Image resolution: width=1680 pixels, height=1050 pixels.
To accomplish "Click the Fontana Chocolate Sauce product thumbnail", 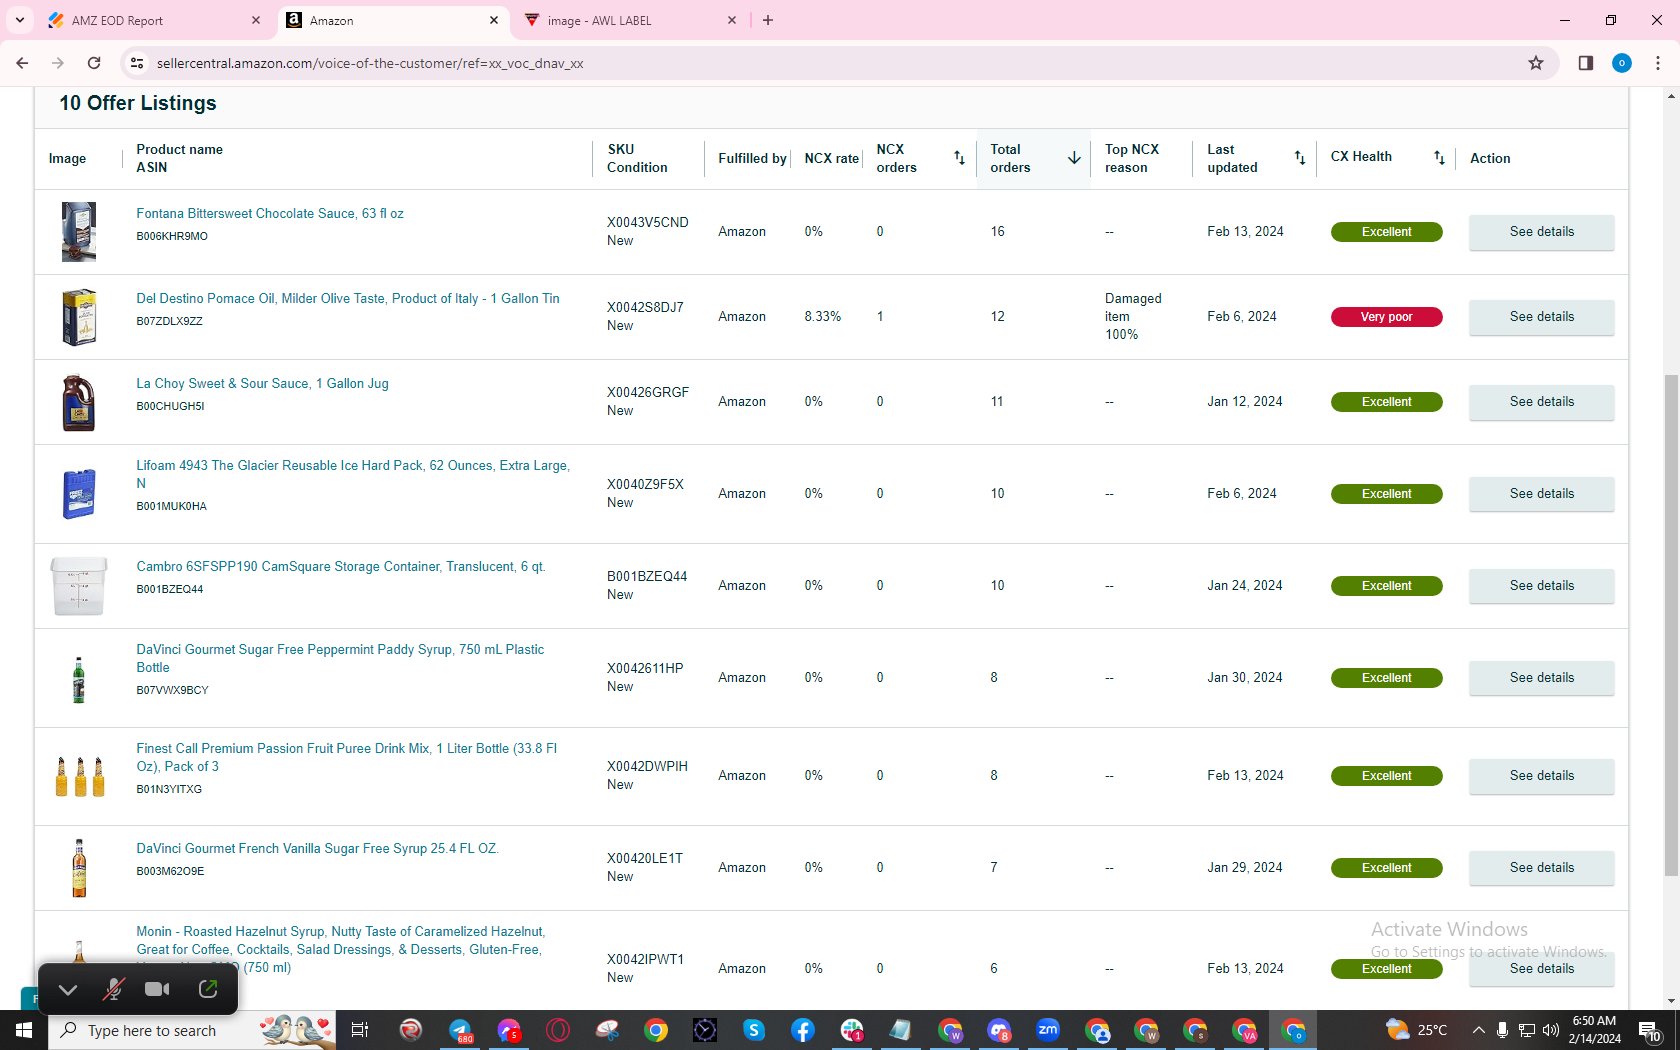I will pos(79,232).
